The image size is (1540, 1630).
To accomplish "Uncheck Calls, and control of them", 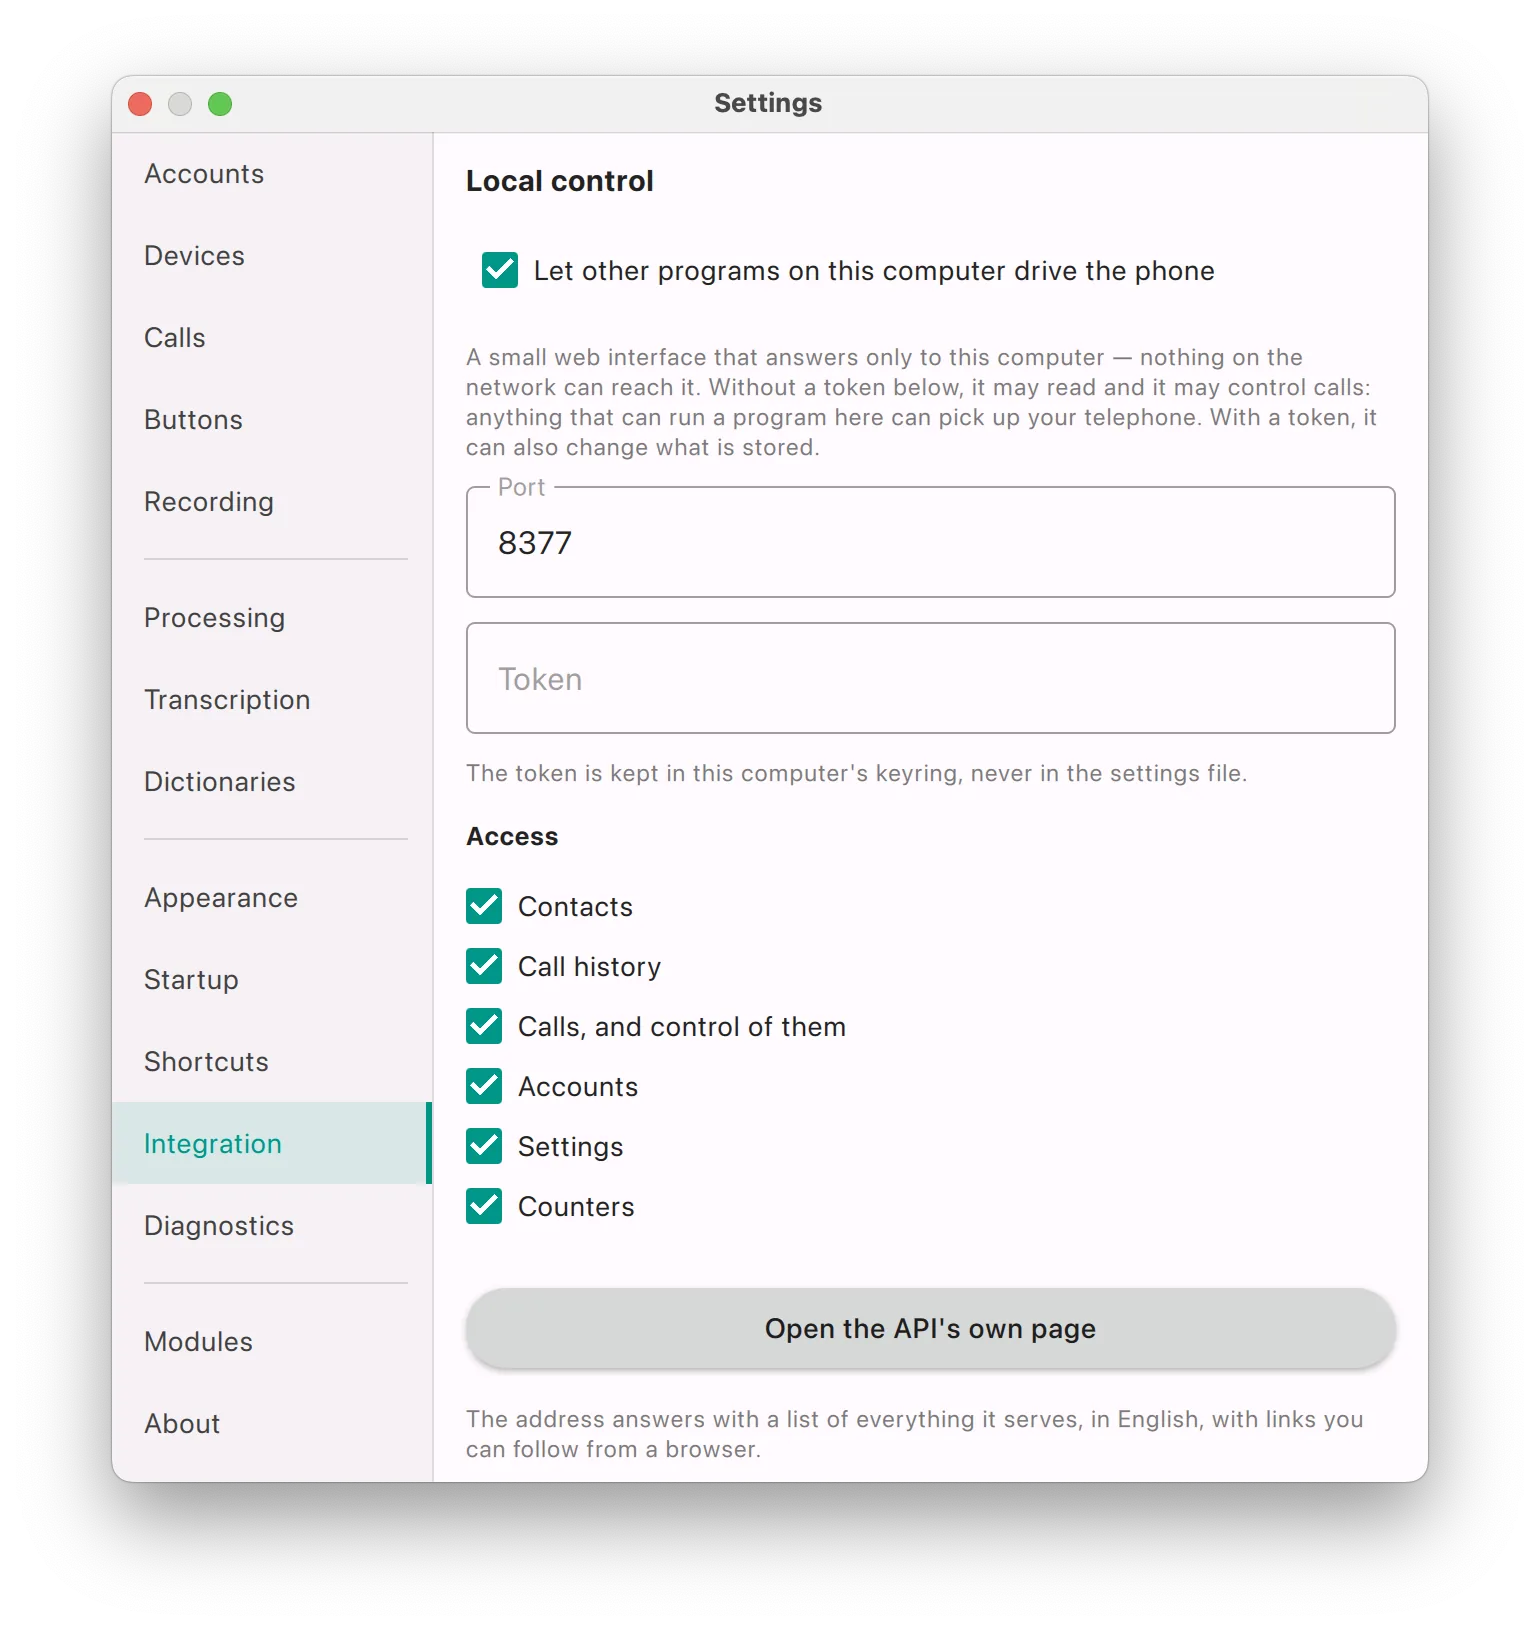I will 484,1026.
